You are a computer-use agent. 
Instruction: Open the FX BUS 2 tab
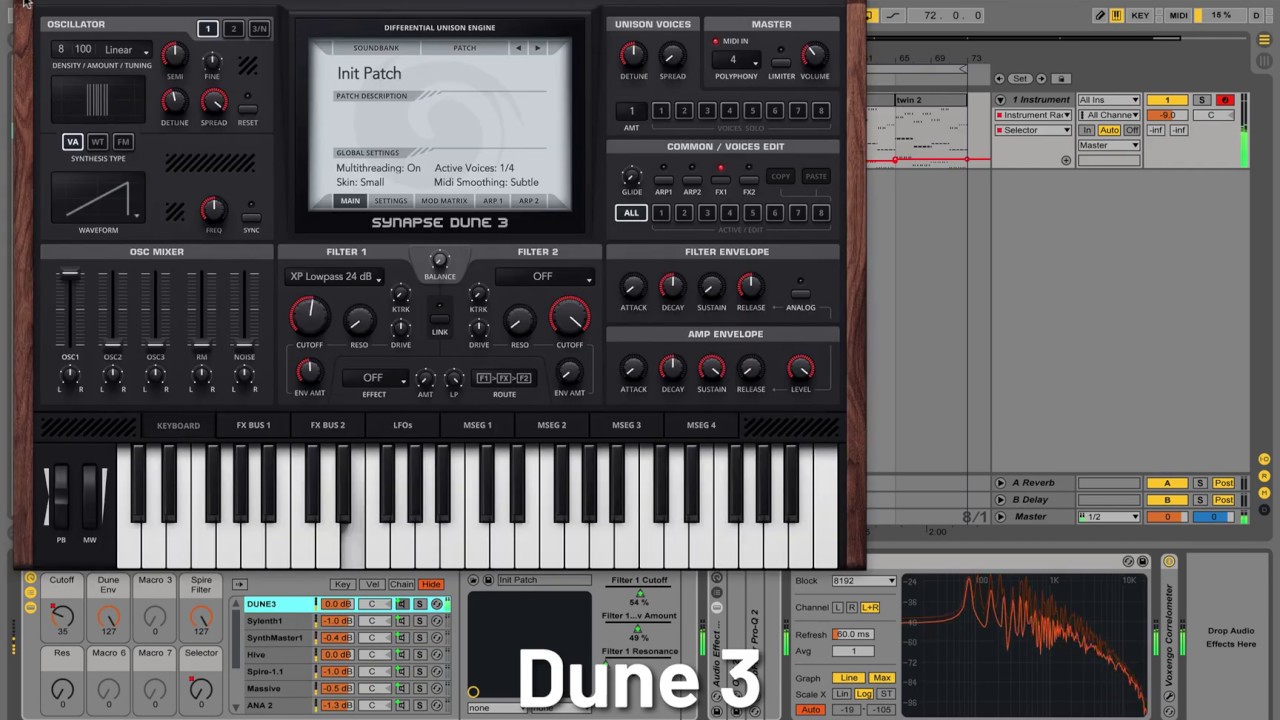327,426
